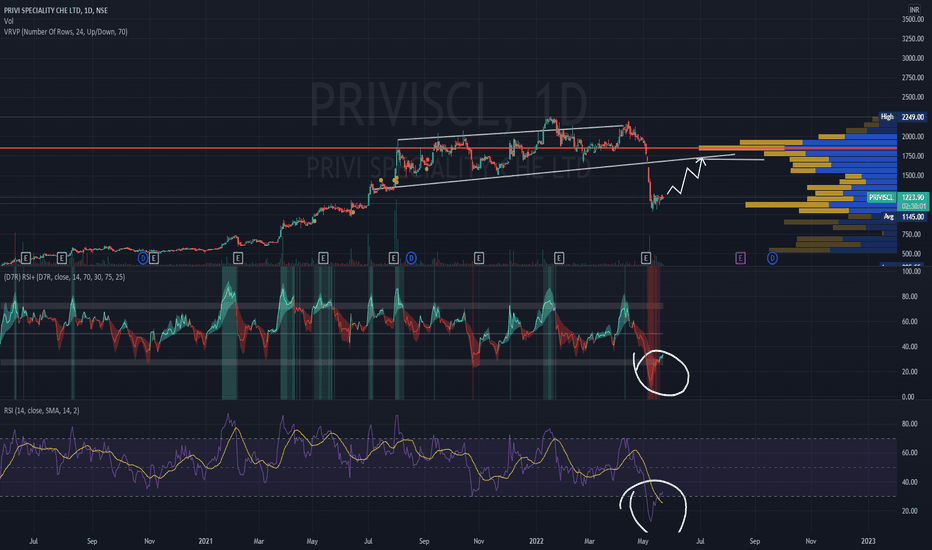The image size is (932, 550).
Task: Click the 750.00 price axis value
Action: [x=912, y=234]
